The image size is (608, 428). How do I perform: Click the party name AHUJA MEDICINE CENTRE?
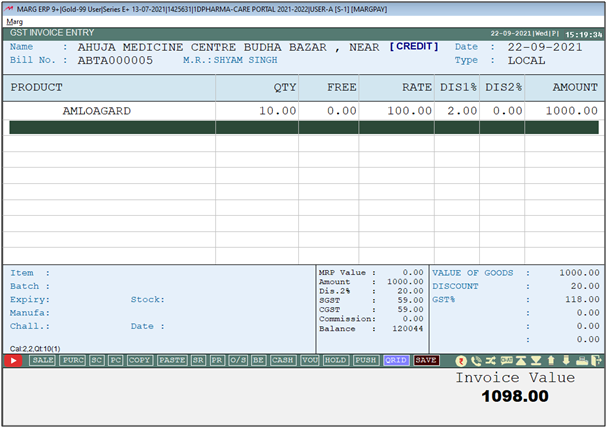click(x=157, y=48)
